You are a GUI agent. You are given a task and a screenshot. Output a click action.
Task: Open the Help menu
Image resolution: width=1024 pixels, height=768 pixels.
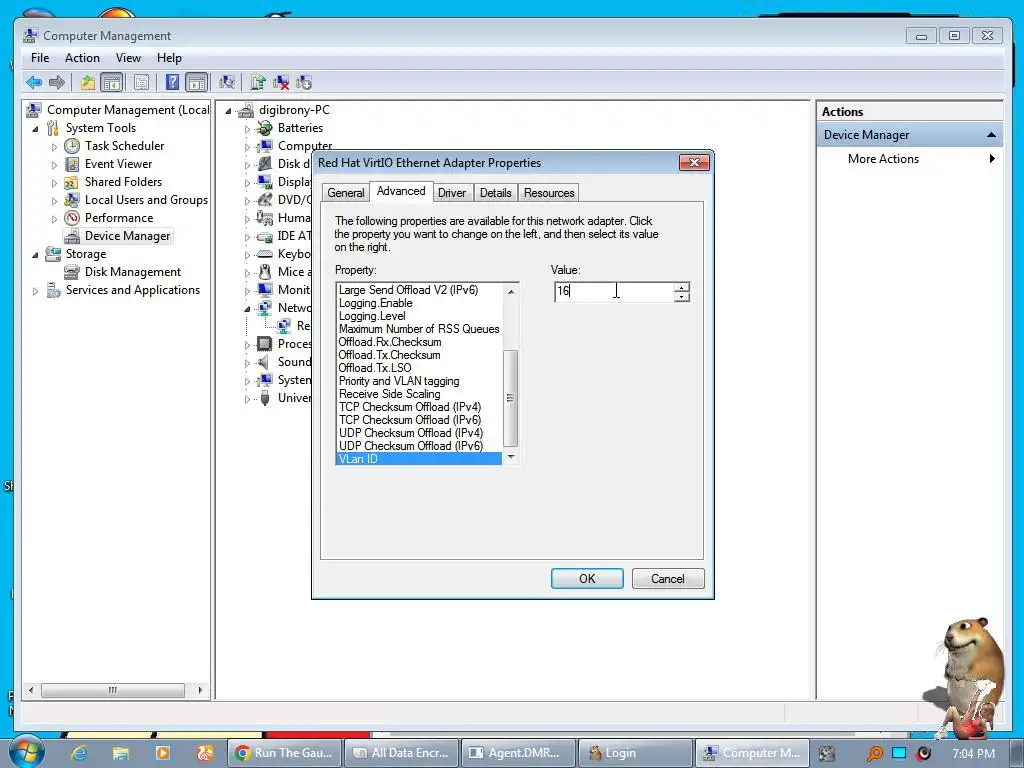(169, 58)
